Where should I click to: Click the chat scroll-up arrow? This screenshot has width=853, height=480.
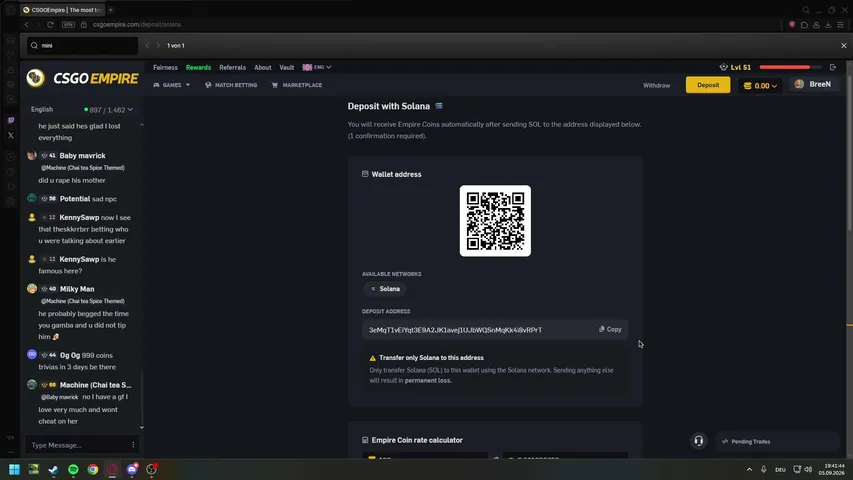pyautogui.click(x=142, y=125)
